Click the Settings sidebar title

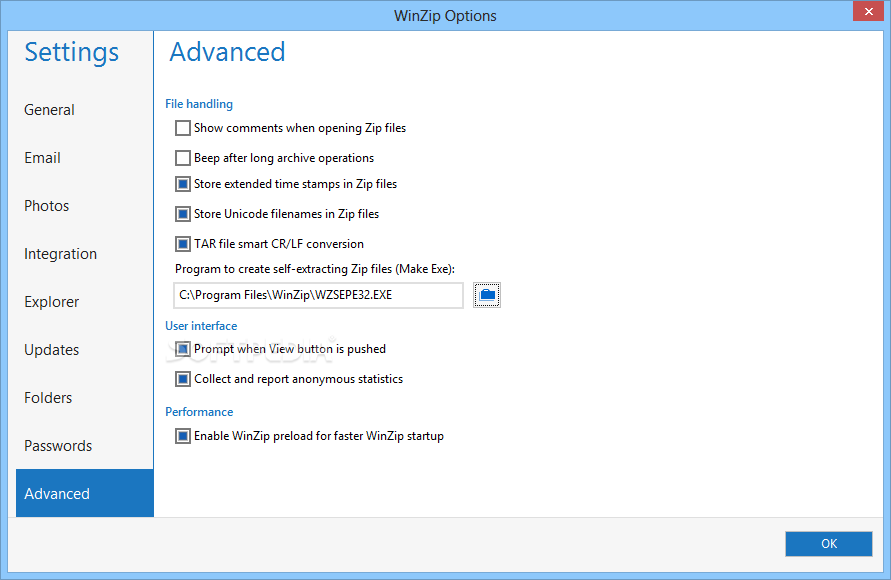72,52
